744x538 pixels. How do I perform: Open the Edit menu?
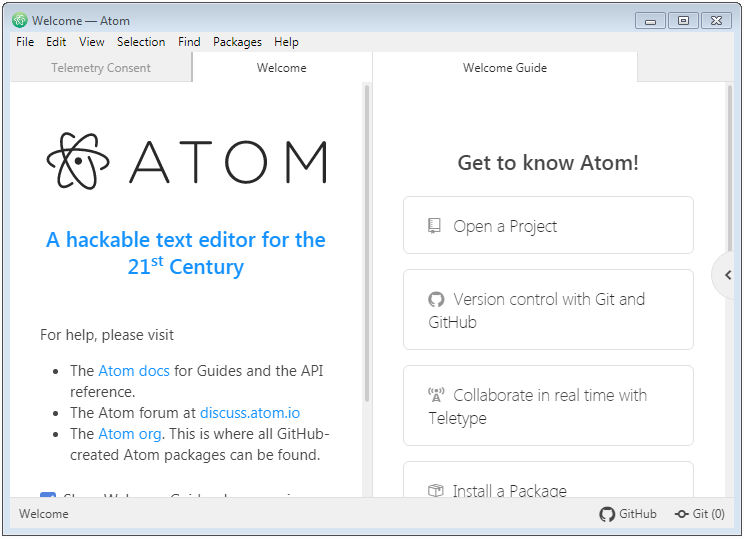(56, 42)
